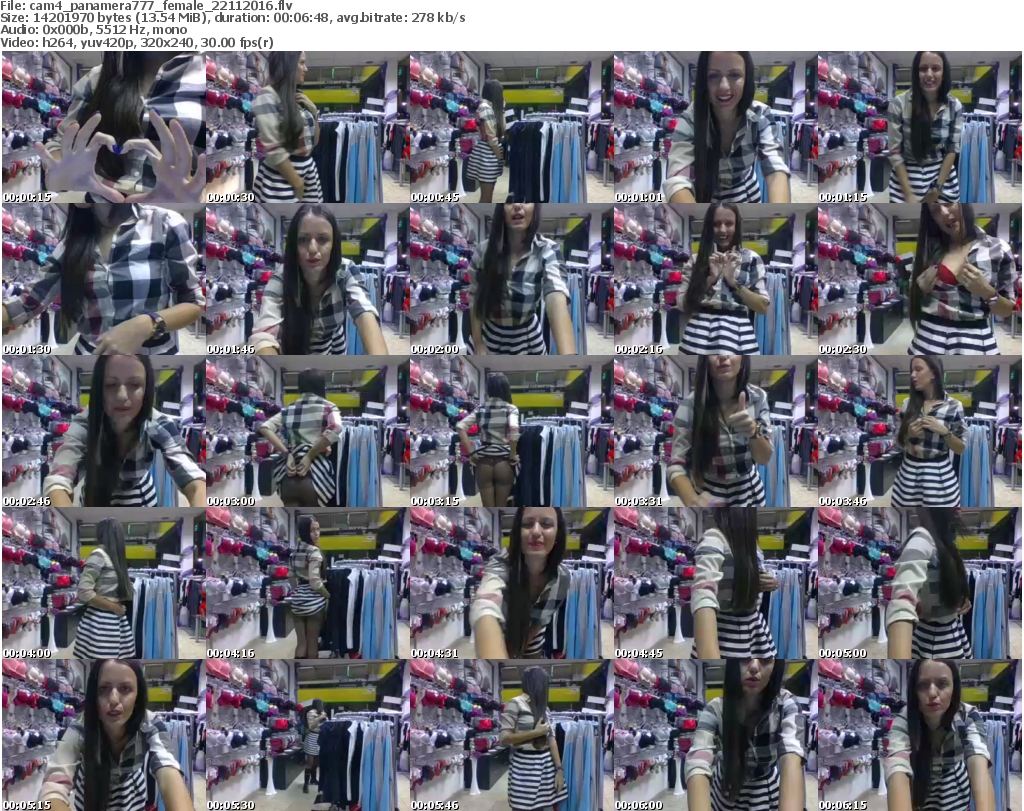Click the frame at 00:01:01
The height and width of the screenshot is (811, 1024).
point(715,128)
